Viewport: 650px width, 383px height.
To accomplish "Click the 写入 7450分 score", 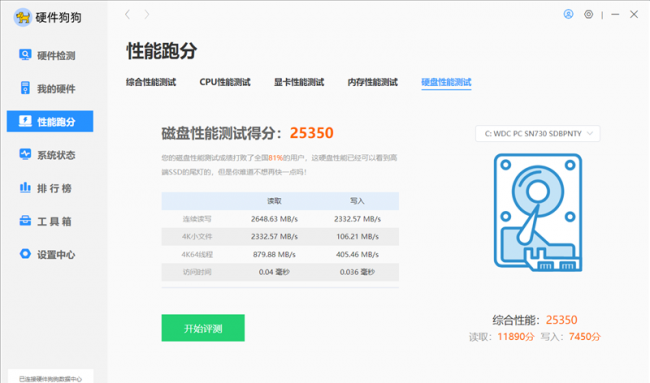I will click(x=570, y=337).
